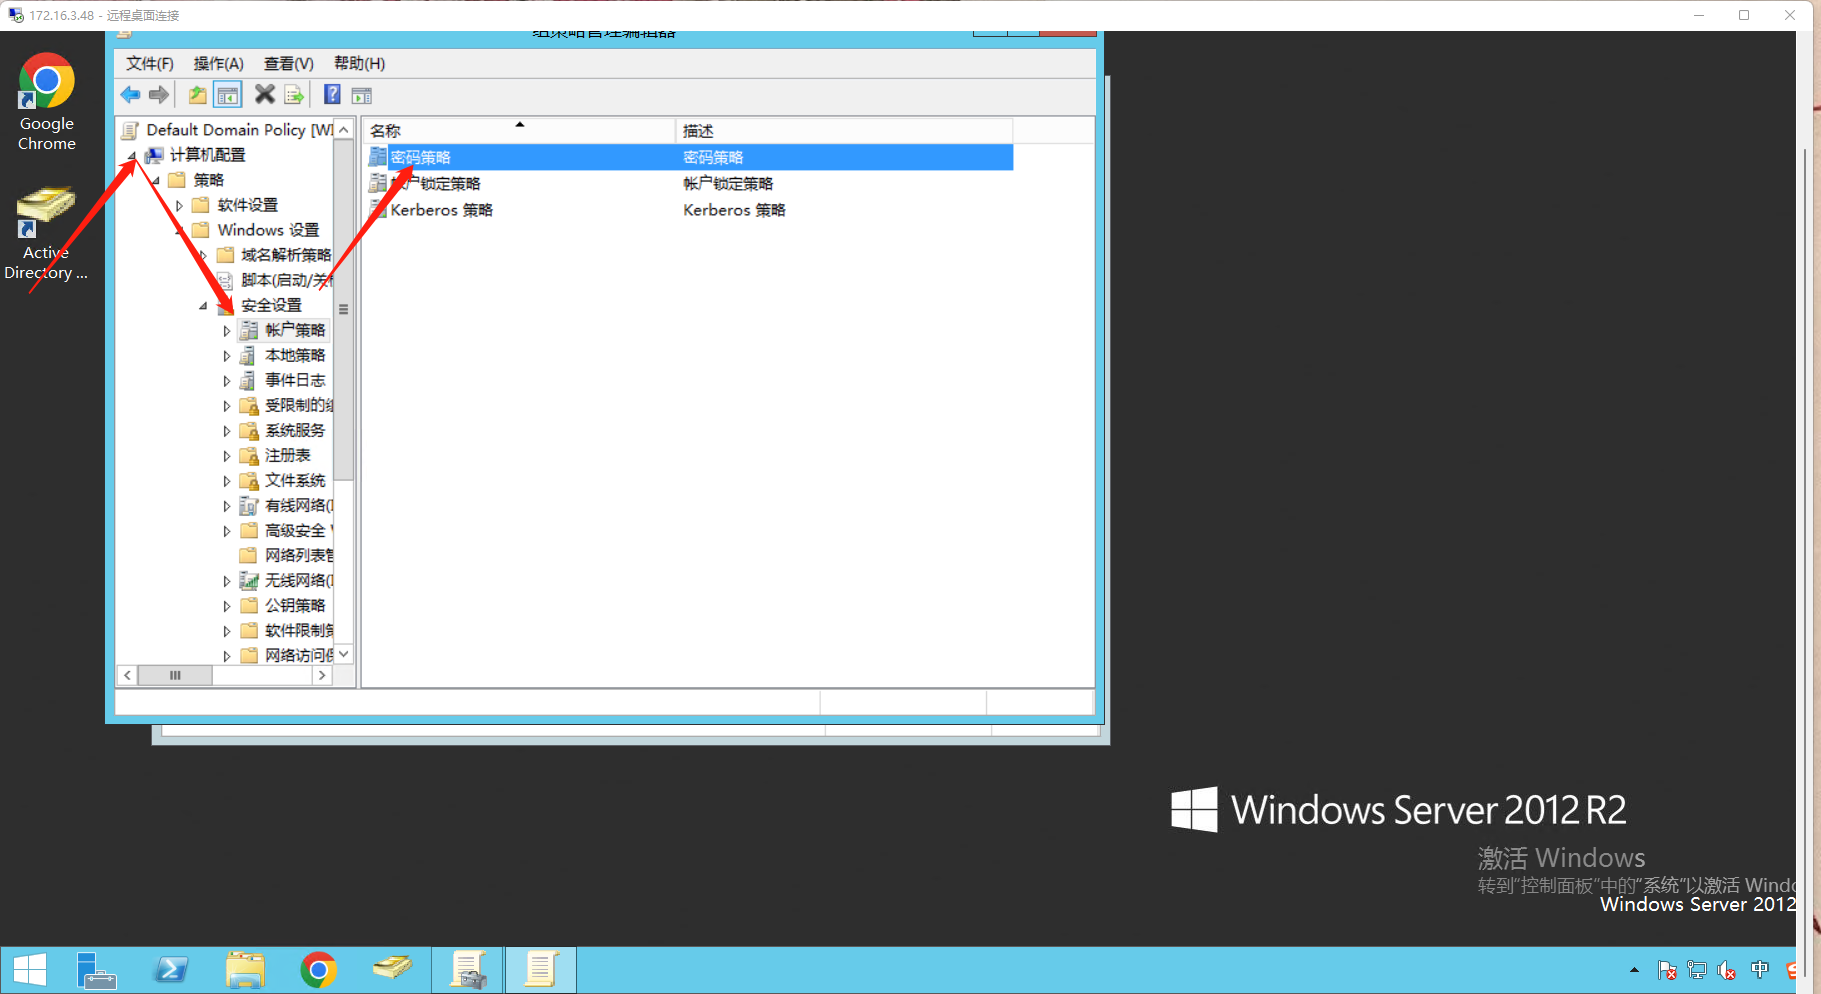Expand the 本地策略 tree node
Viewport: 1821px width, 994px height.
click(x=226, y=356)
